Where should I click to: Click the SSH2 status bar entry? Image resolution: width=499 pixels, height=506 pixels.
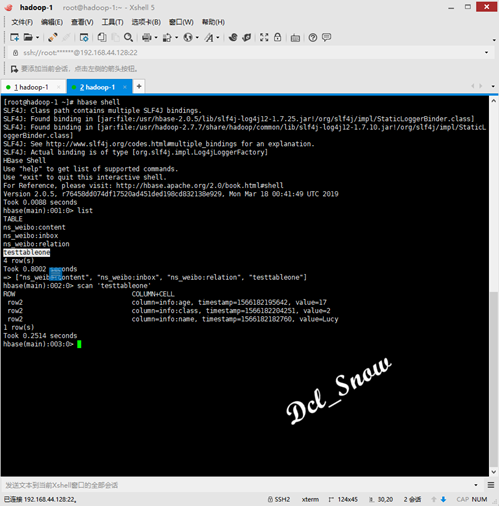tap(279, 499)
